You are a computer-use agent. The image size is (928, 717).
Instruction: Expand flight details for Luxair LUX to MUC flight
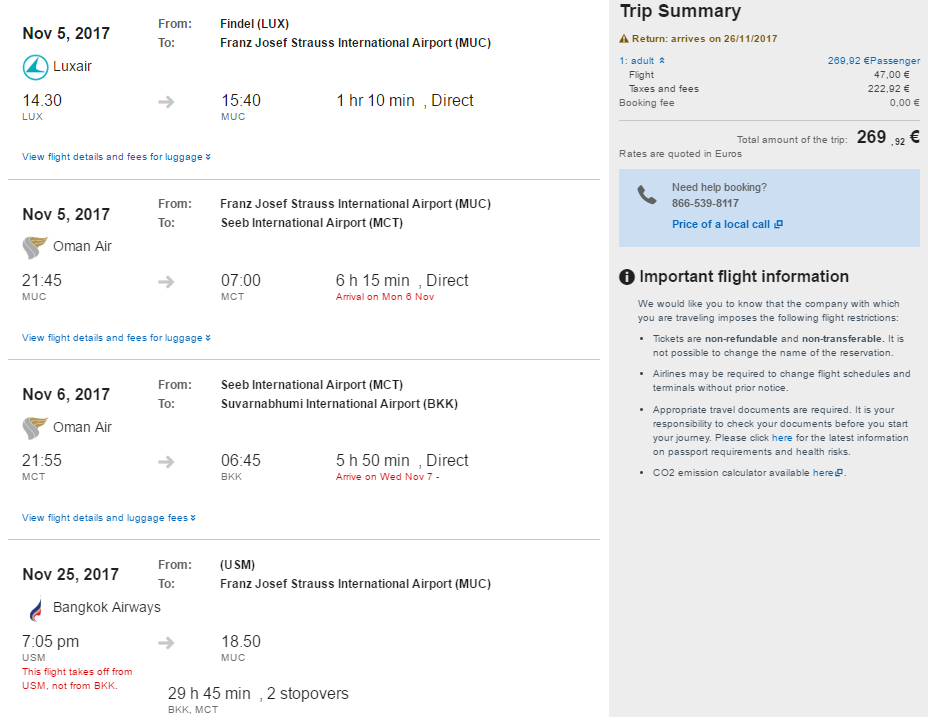tap(117, 157)
